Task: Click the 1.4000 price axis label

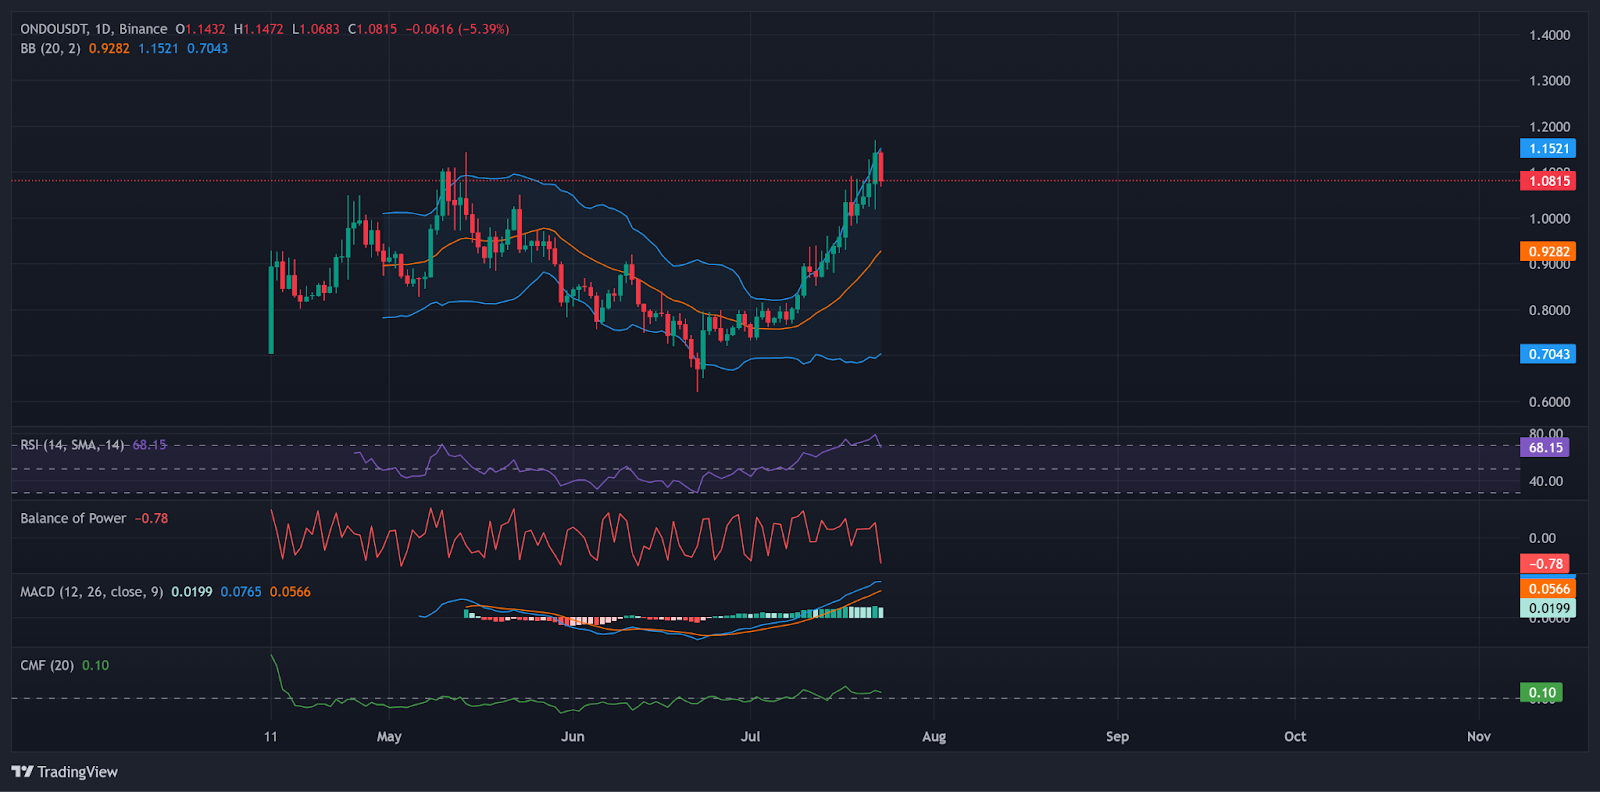Action: [1549, 35]
